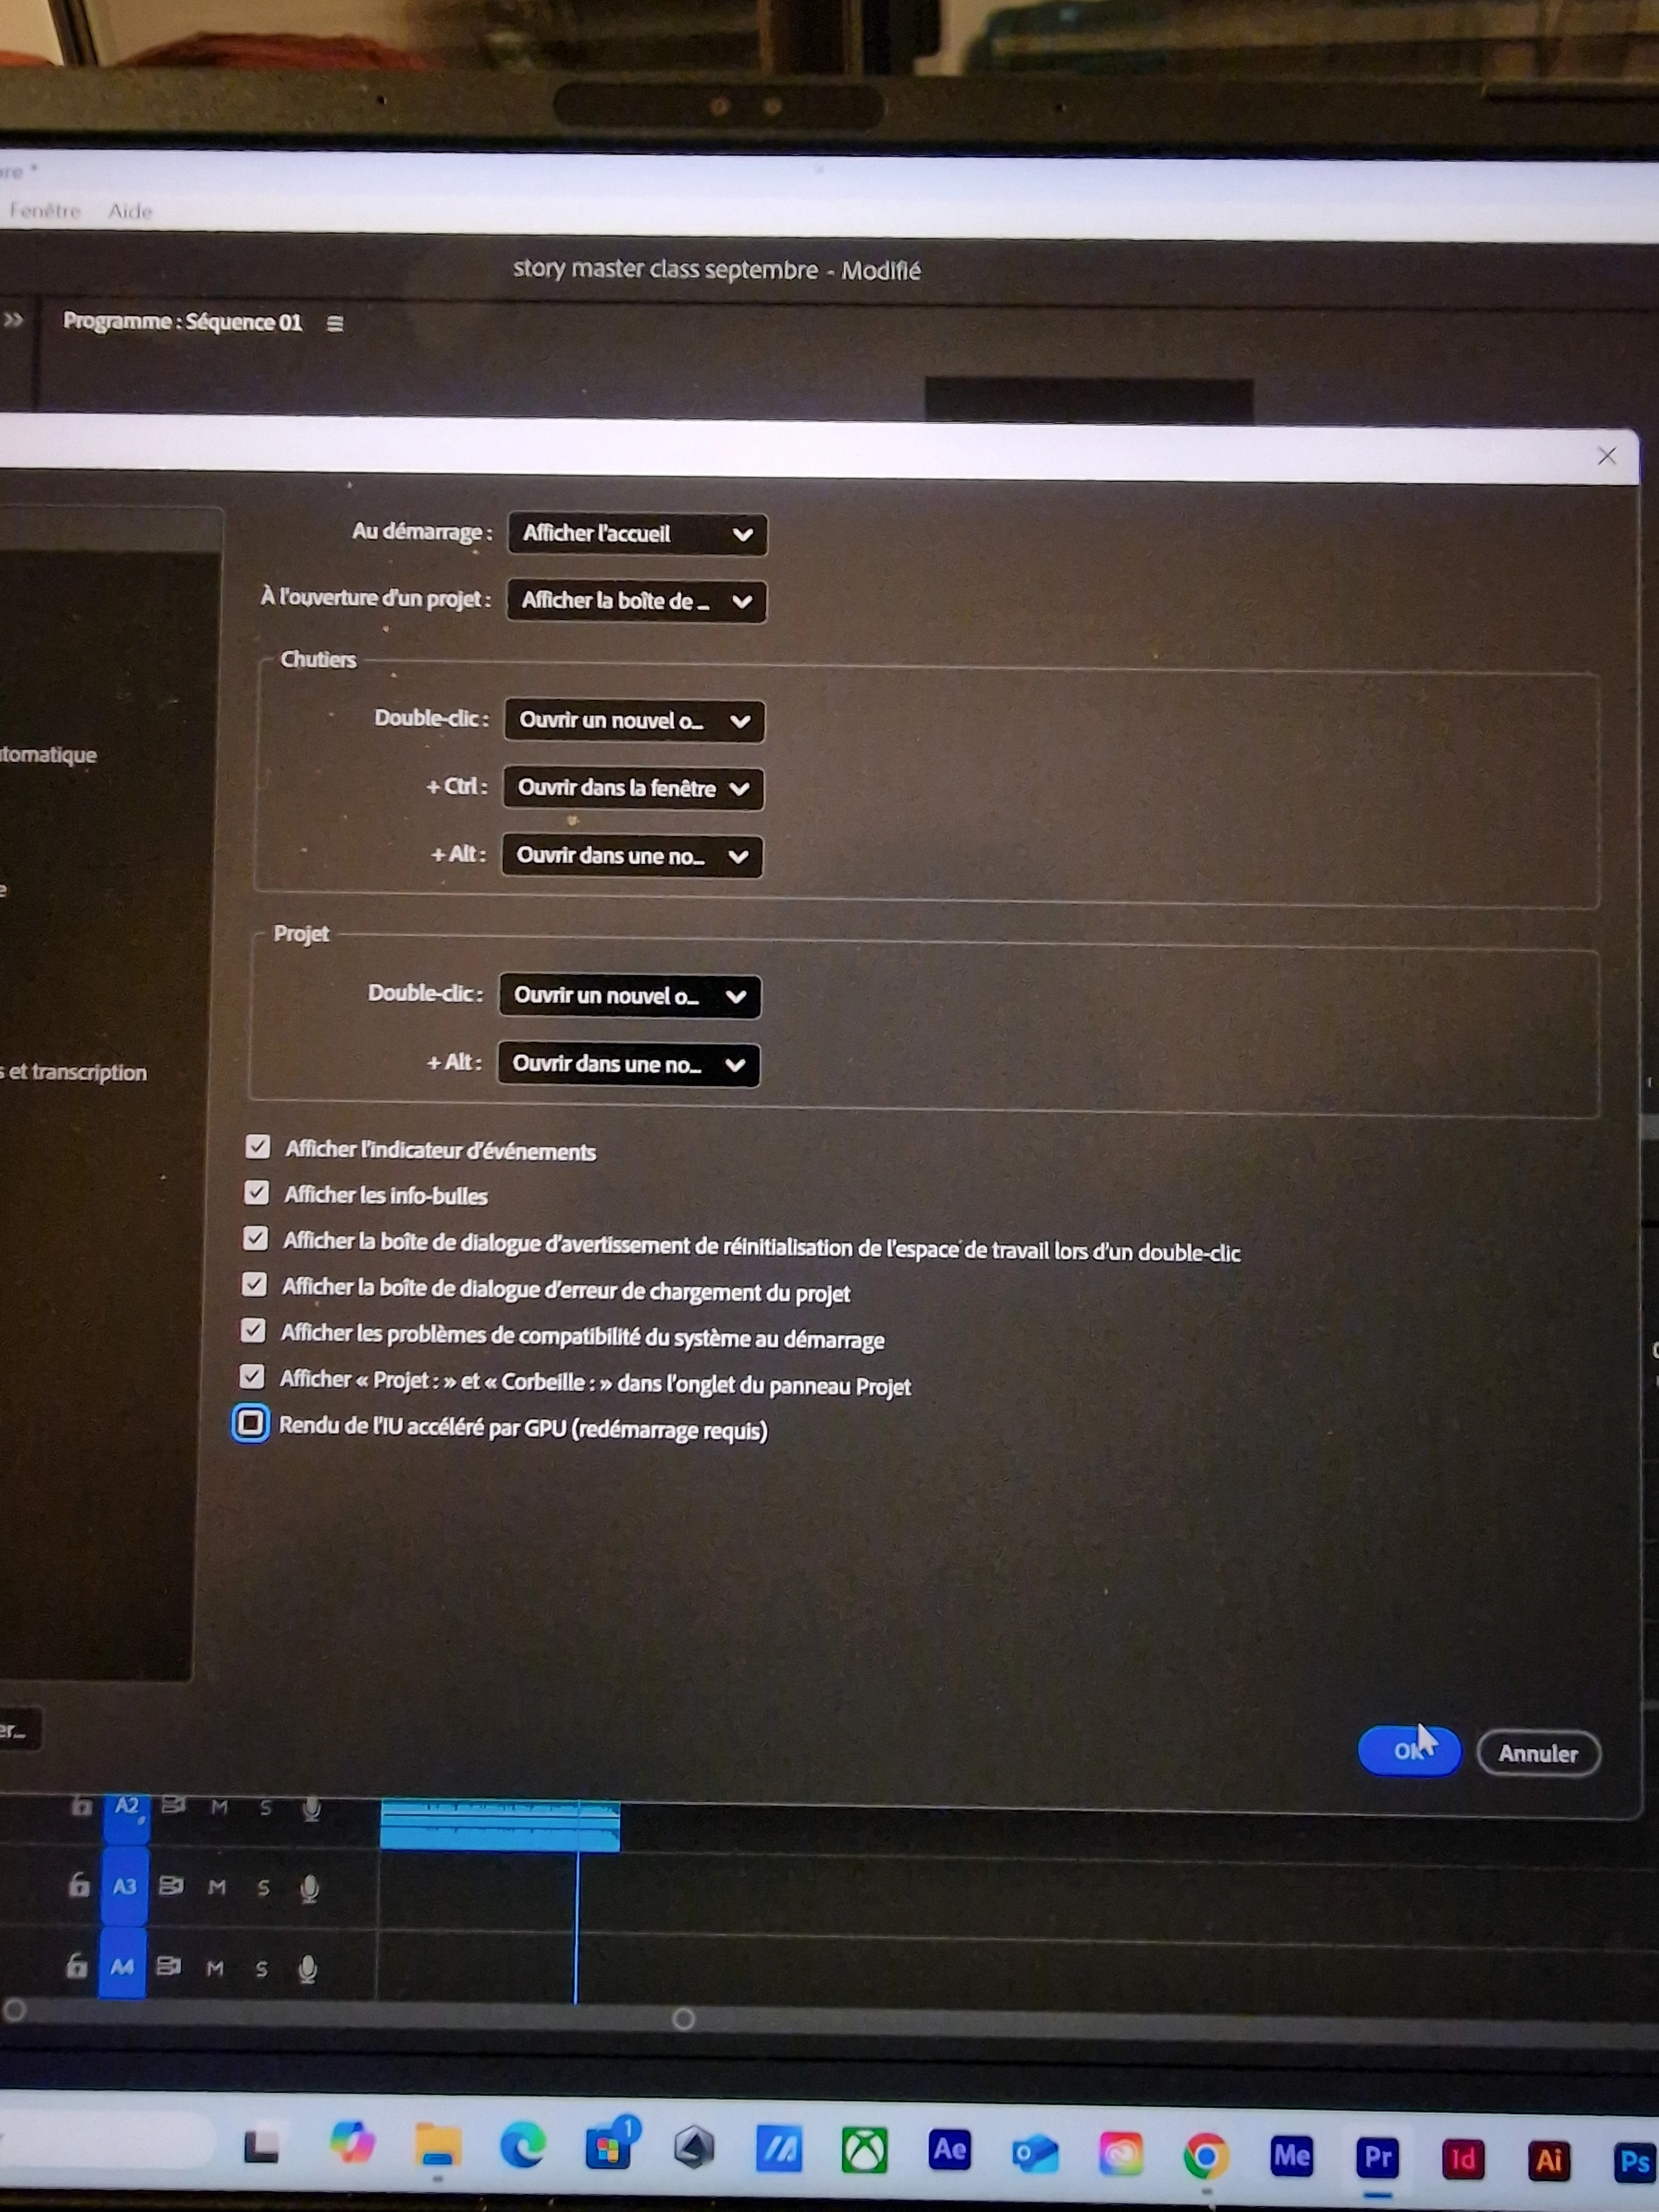This screenshot has height=2212, width=1659.
Task: Open the Fenêtre menu
Action: (44, 210)
